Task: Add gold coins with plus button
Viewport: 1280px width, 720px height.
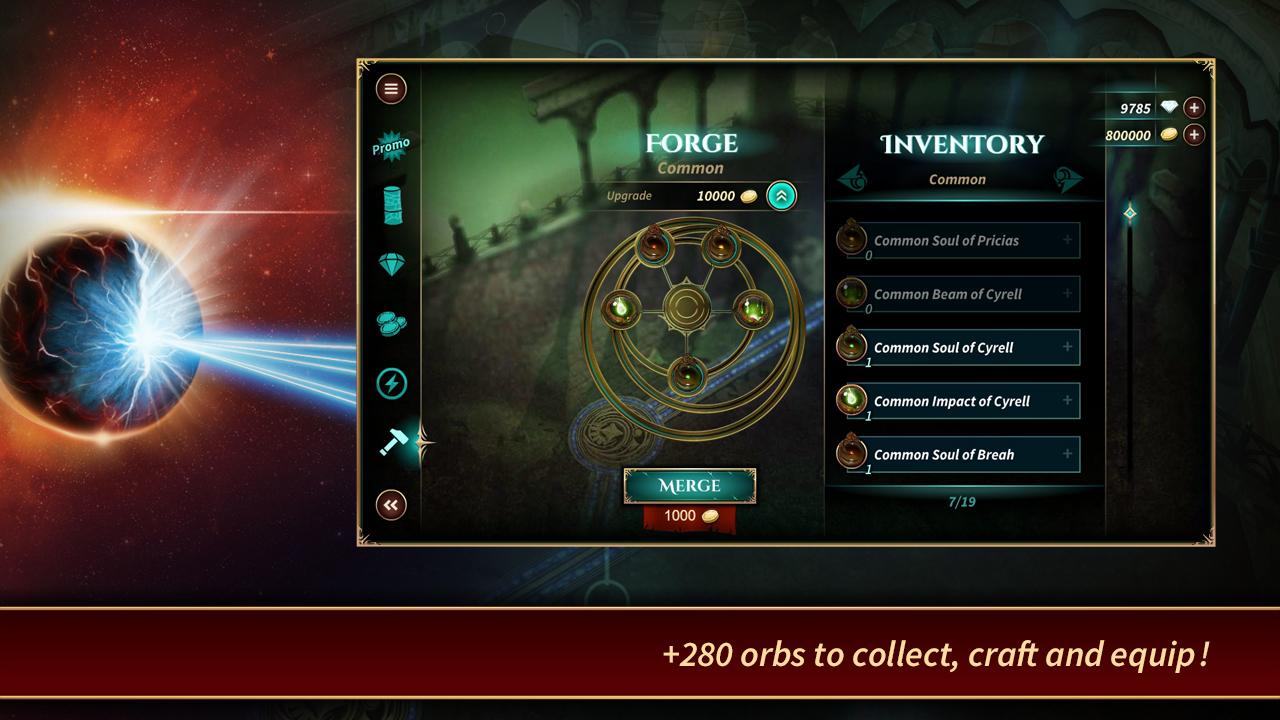Action: [x=1194, y=134]
